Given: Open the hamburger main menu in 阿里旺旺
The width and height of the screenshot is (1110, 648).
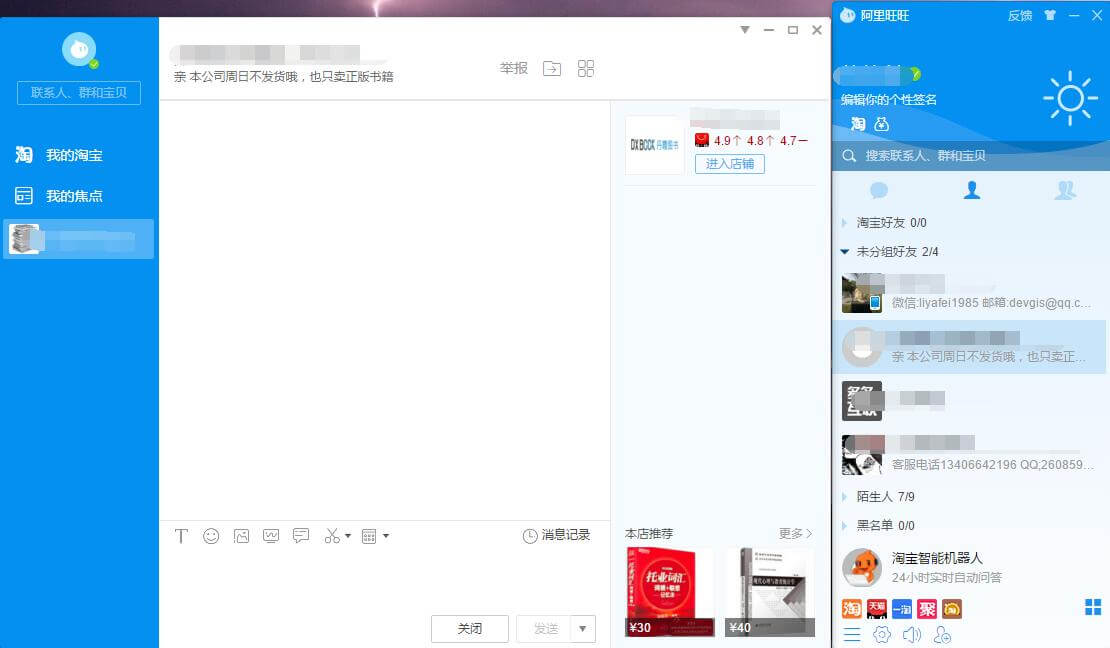Looking at the screenshot, I should point(852,635).
